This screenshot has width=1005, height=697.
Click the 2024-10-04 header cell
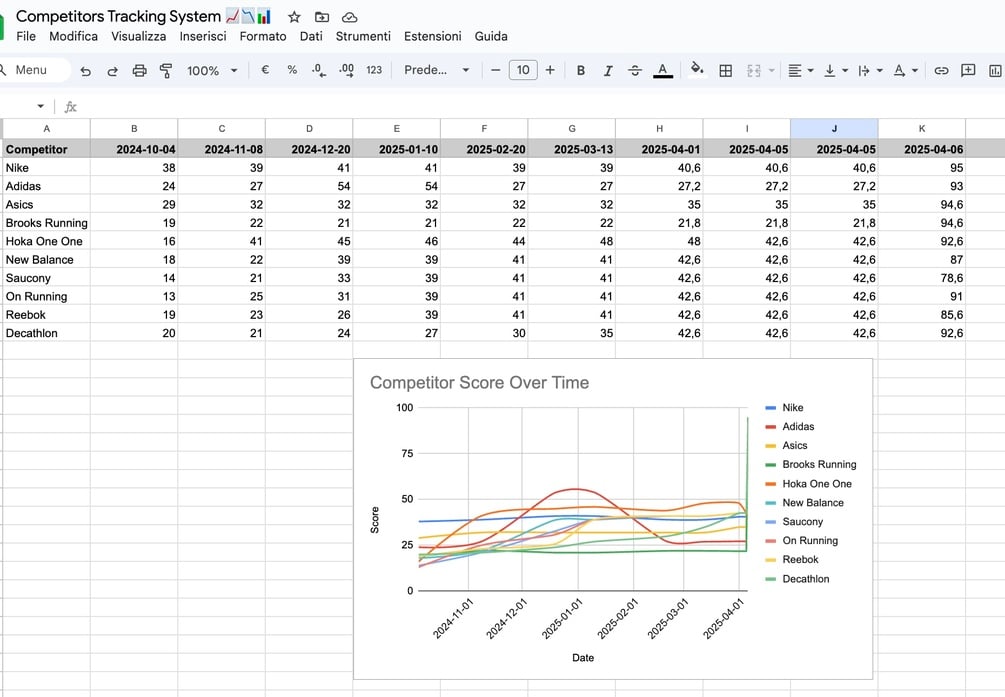point(134,149)
